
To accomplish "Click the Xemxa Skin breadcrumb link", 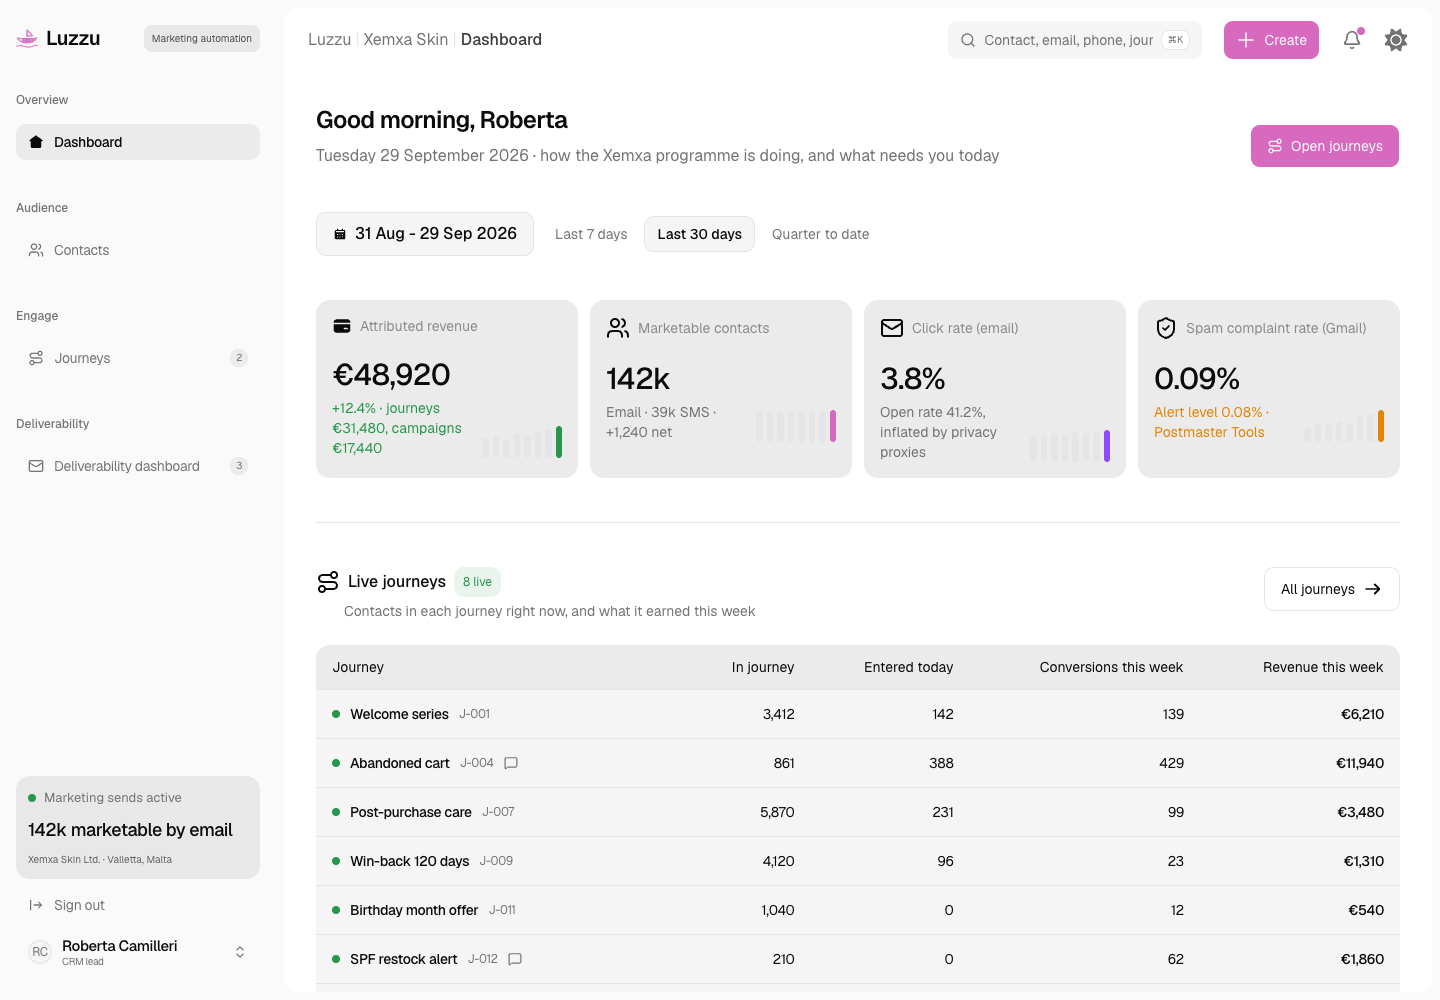I will pyautogui.click(x=406, y=40).
